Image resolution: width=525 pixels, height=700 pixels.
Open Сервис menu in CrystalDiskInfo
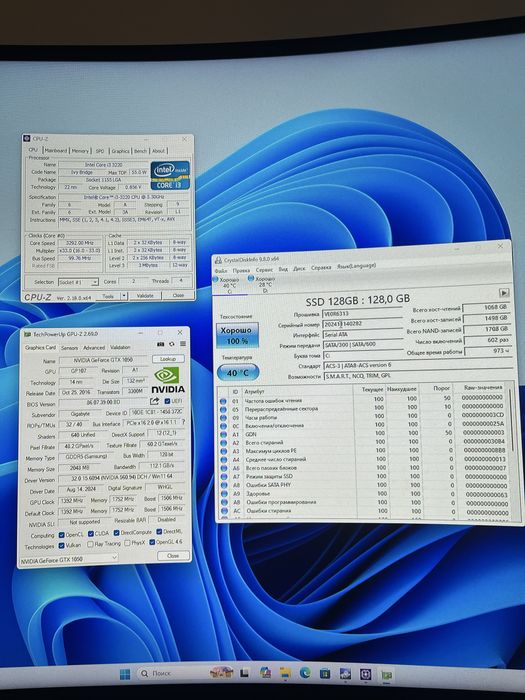(x=264, y=270)
